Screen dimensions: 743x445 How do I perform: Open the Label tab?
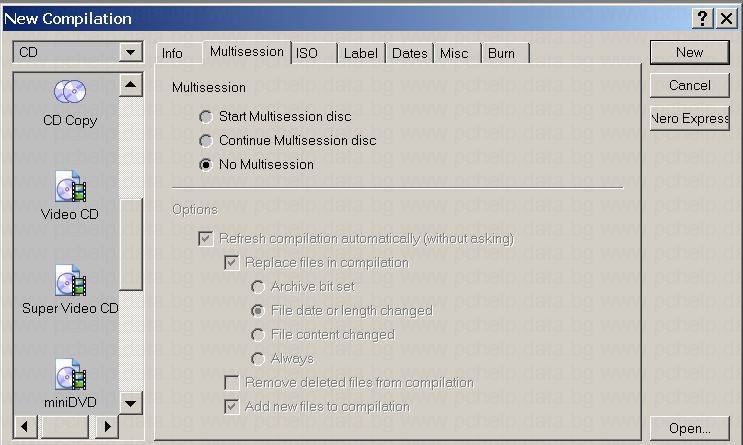tap(360, 54)
